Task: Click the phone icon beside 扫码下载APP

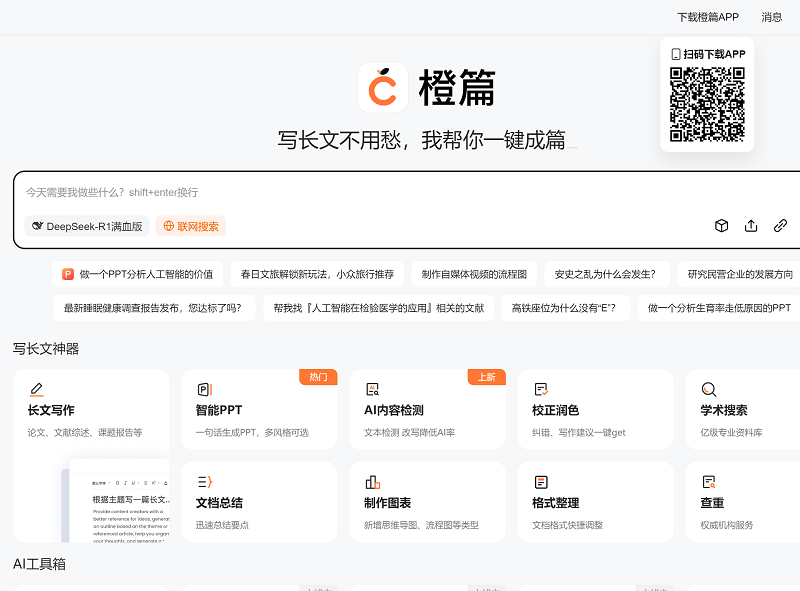Action: 676,54
